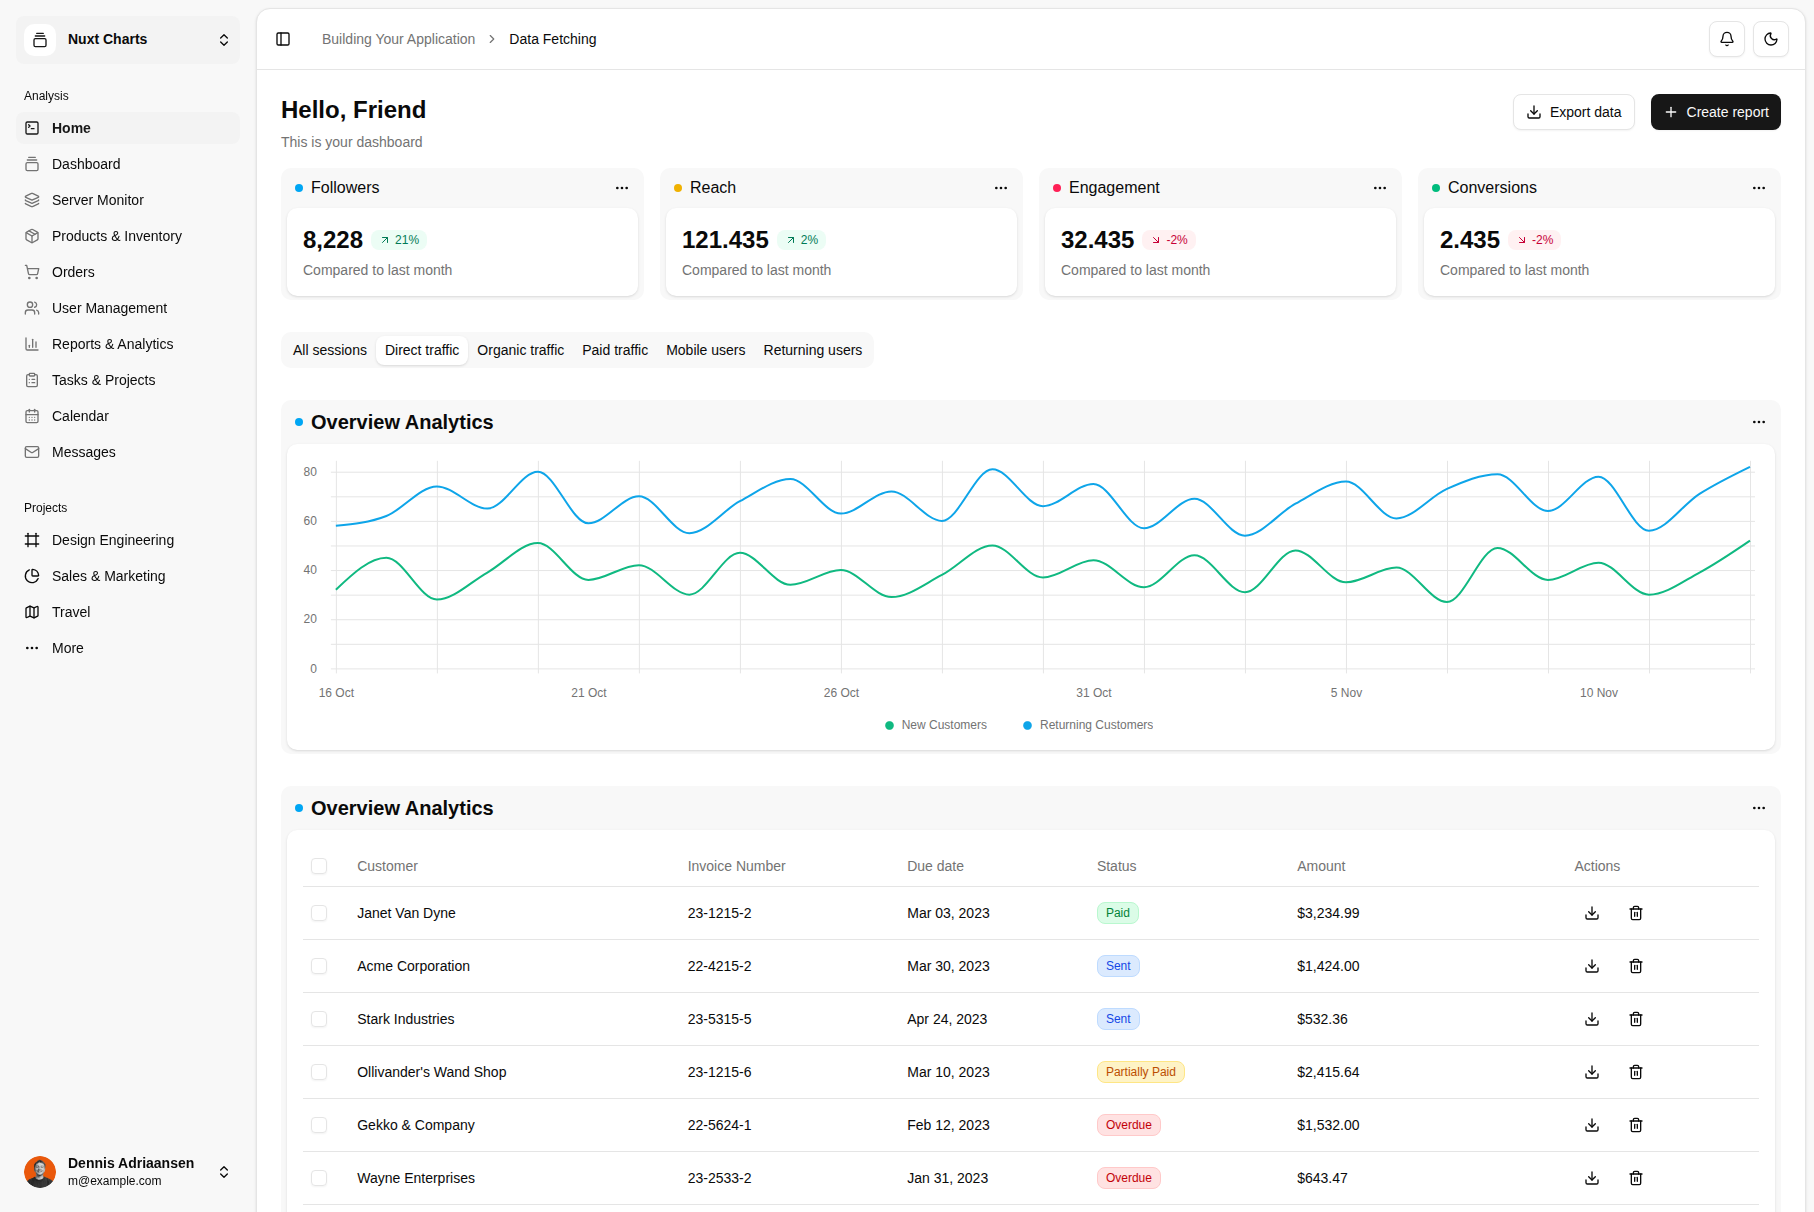This screenshot has height=1212, width=1814.
Task: Select the checkbox for Janet Van Dyne
Action: (x=319, y=913)
